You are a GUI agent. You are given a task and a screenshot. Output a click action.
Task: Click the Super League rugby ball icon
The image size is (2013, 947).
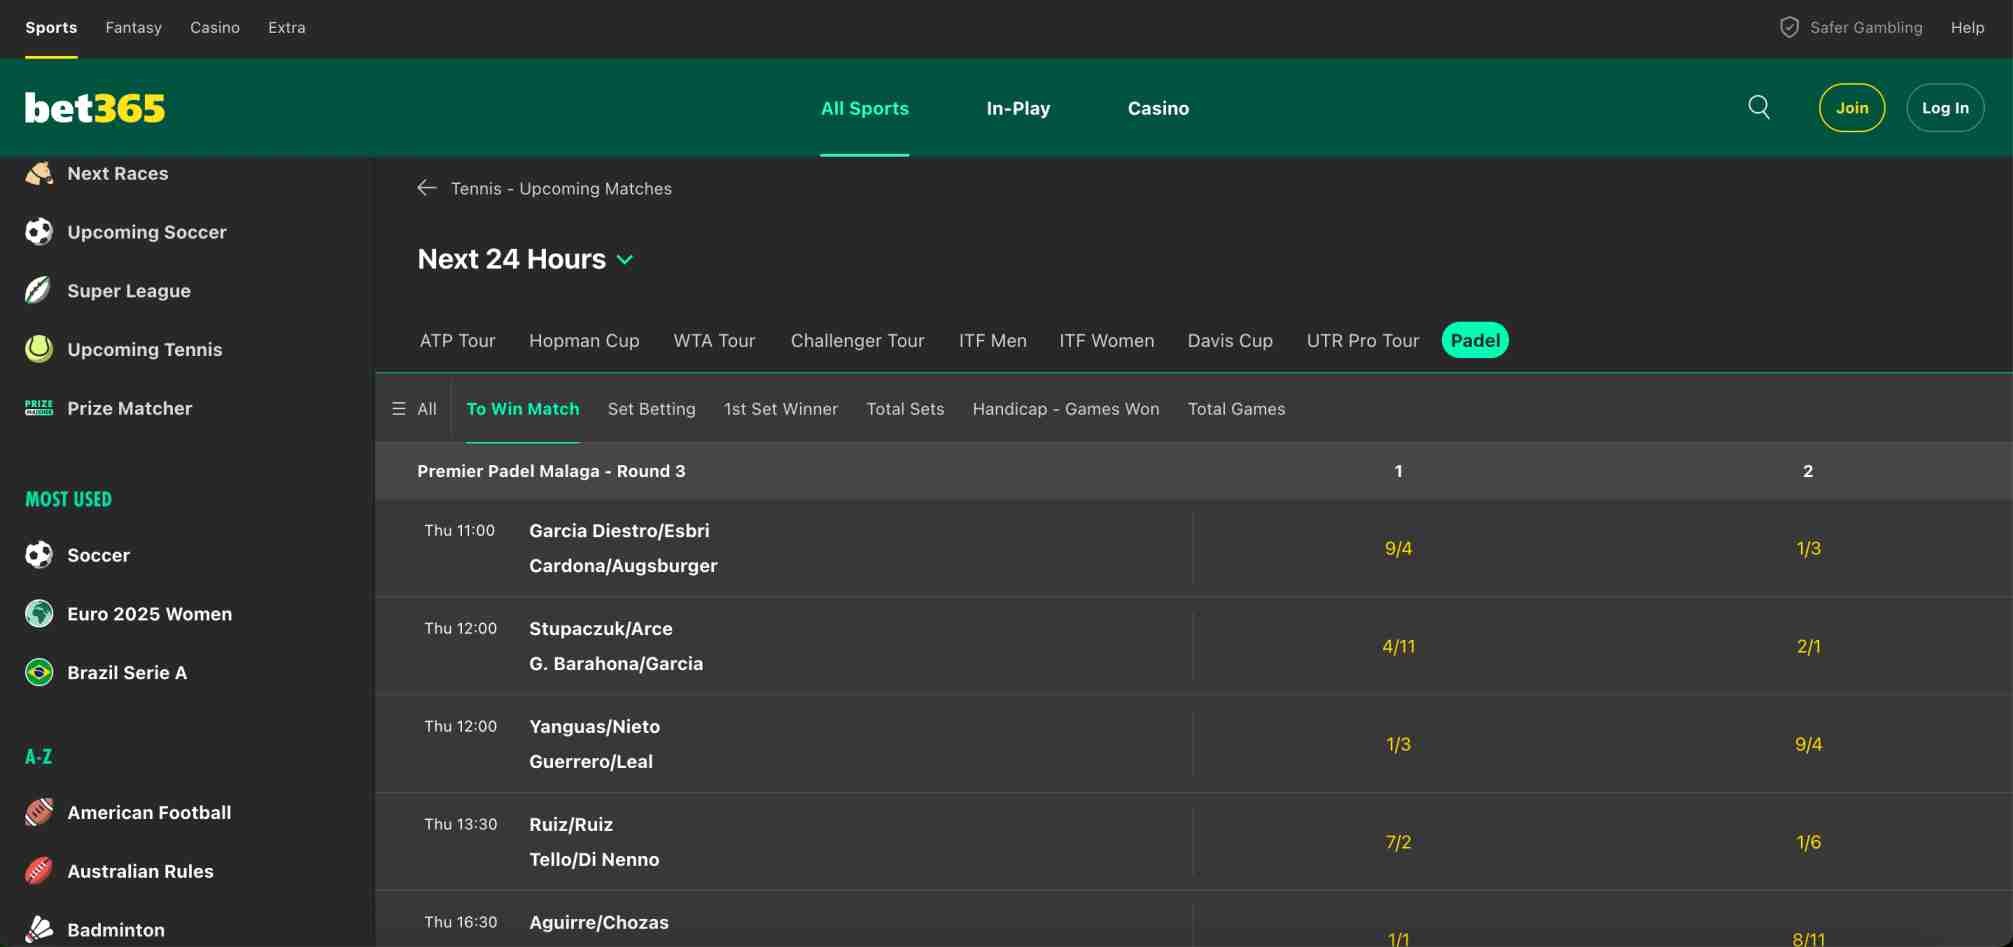pyautogui.click(x=39, y=291)
